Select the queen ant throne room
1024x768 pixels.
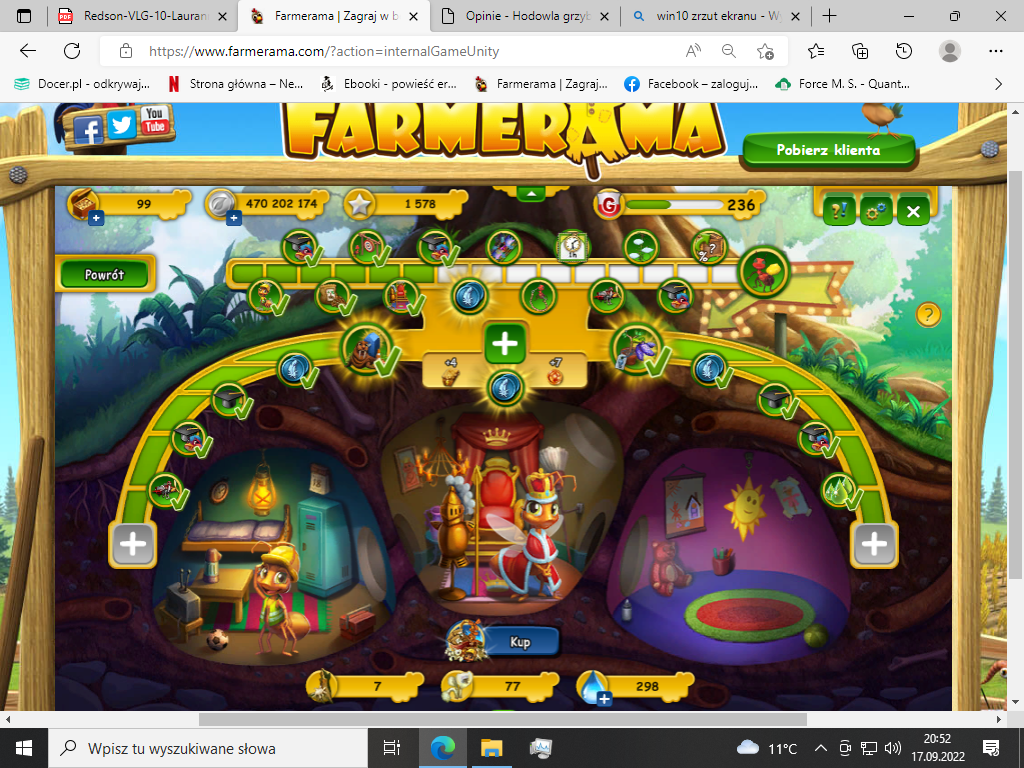click(502, 509)
